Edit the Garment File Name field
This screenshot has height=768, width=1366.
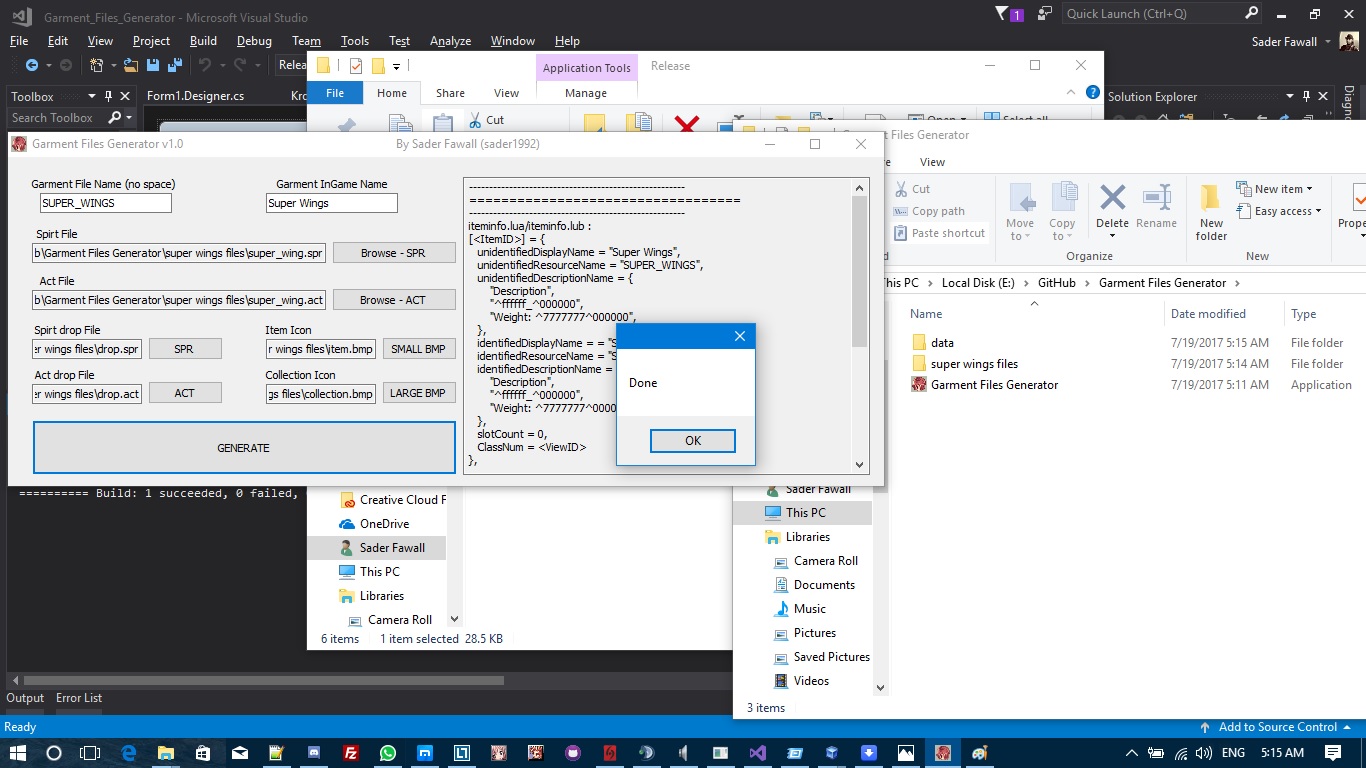[x=105, y=203]
